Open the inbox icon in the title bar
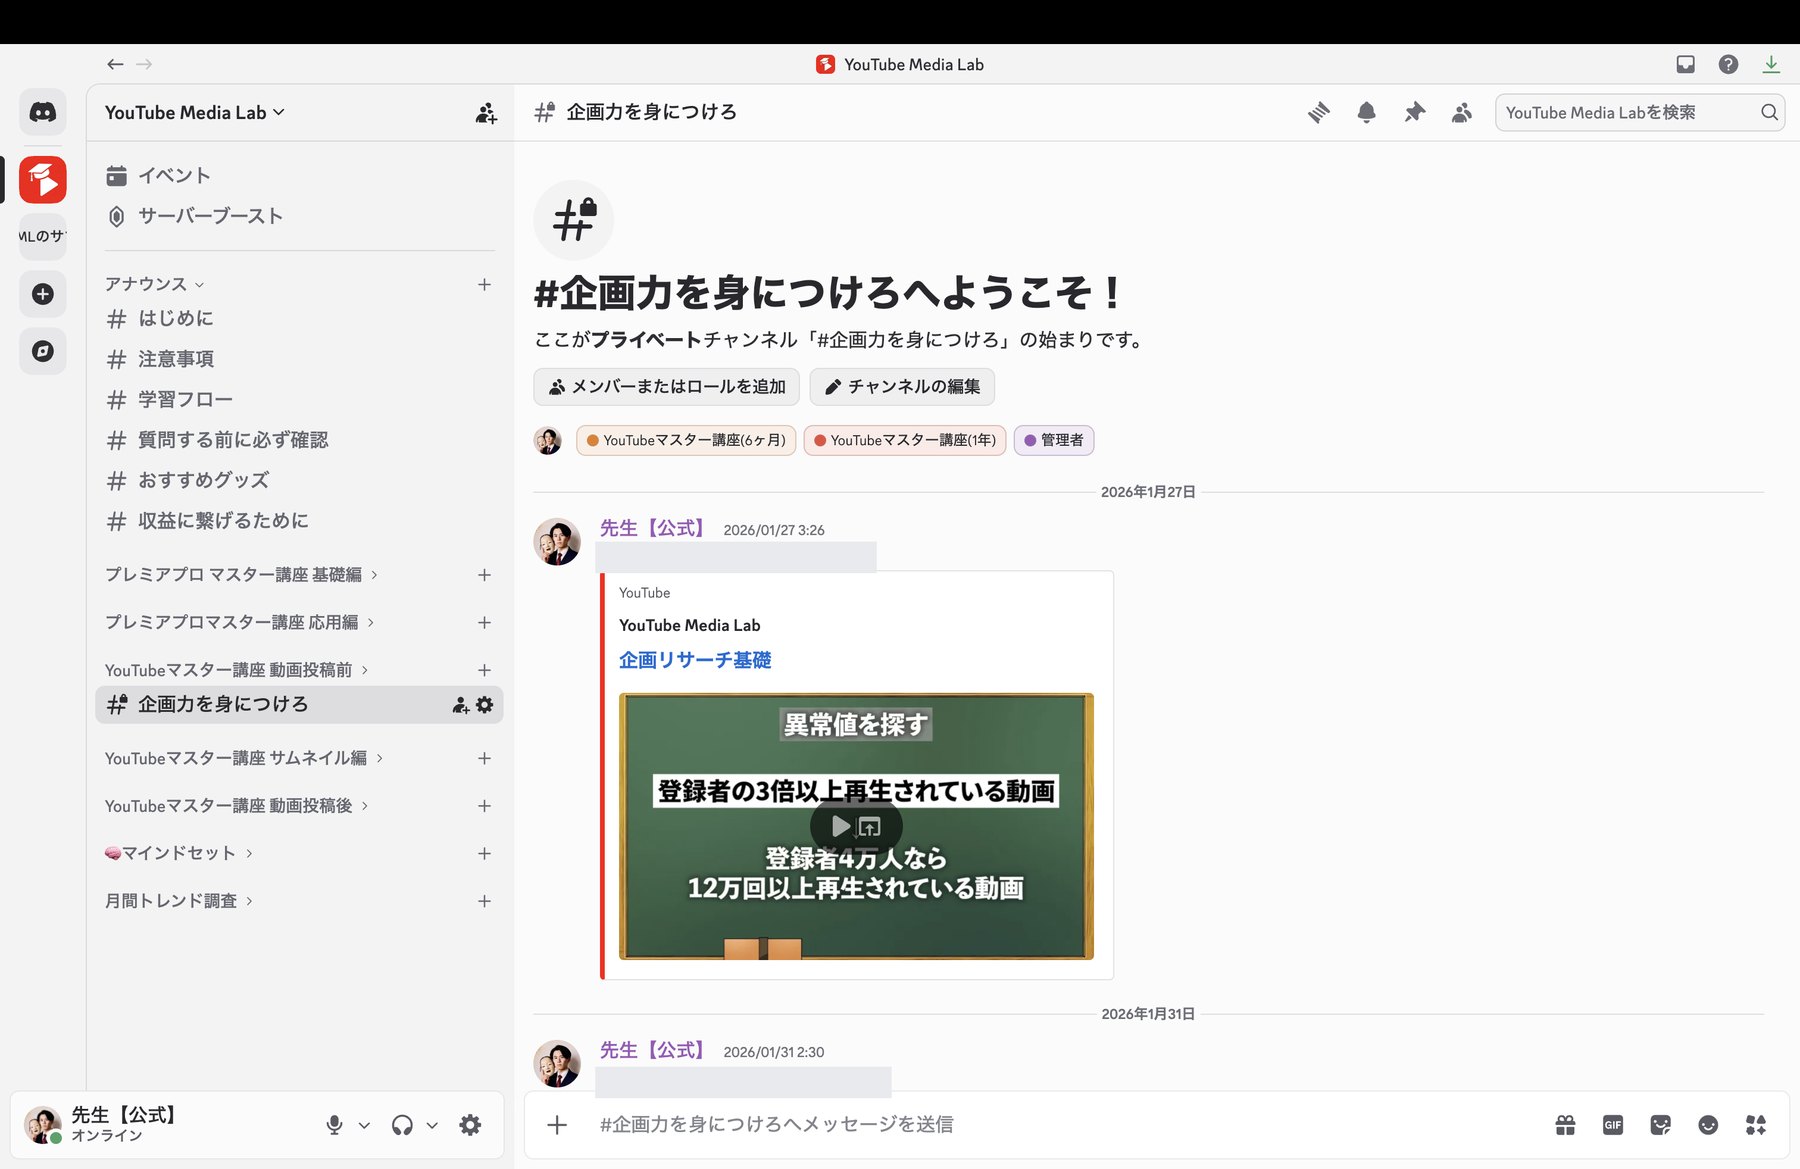1800x1169 pixels. [1685, 64]
